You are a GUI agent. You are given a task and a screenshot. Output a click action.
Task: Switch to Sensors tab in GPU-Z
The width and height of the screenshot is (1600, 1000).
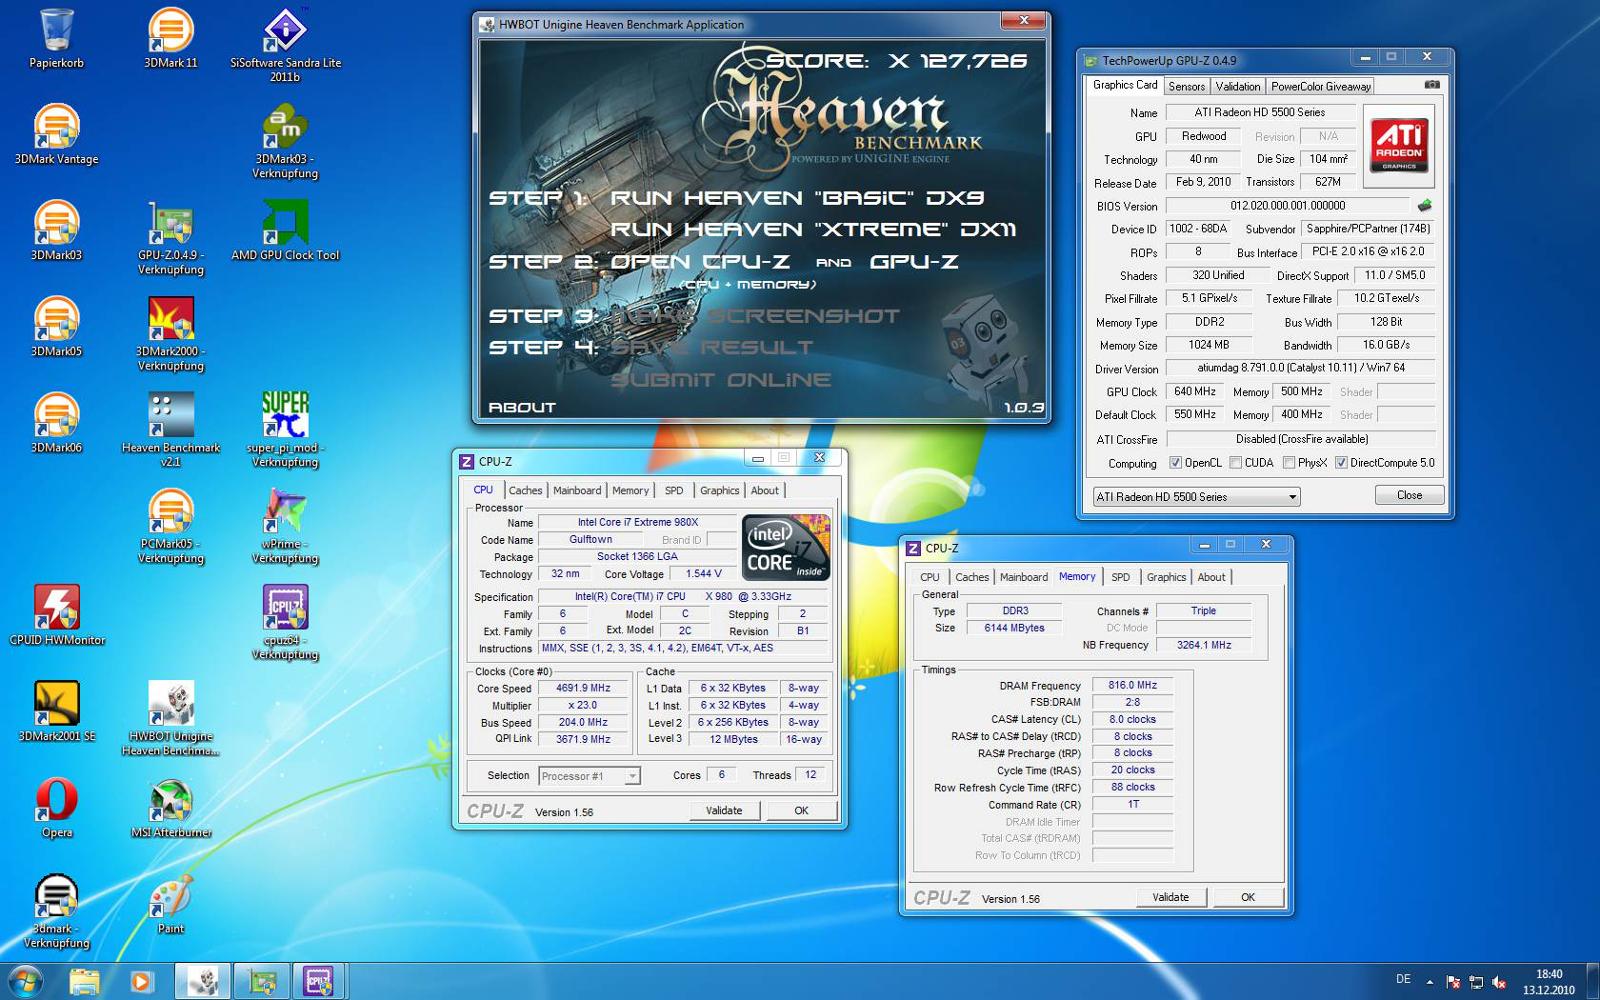1187,87
